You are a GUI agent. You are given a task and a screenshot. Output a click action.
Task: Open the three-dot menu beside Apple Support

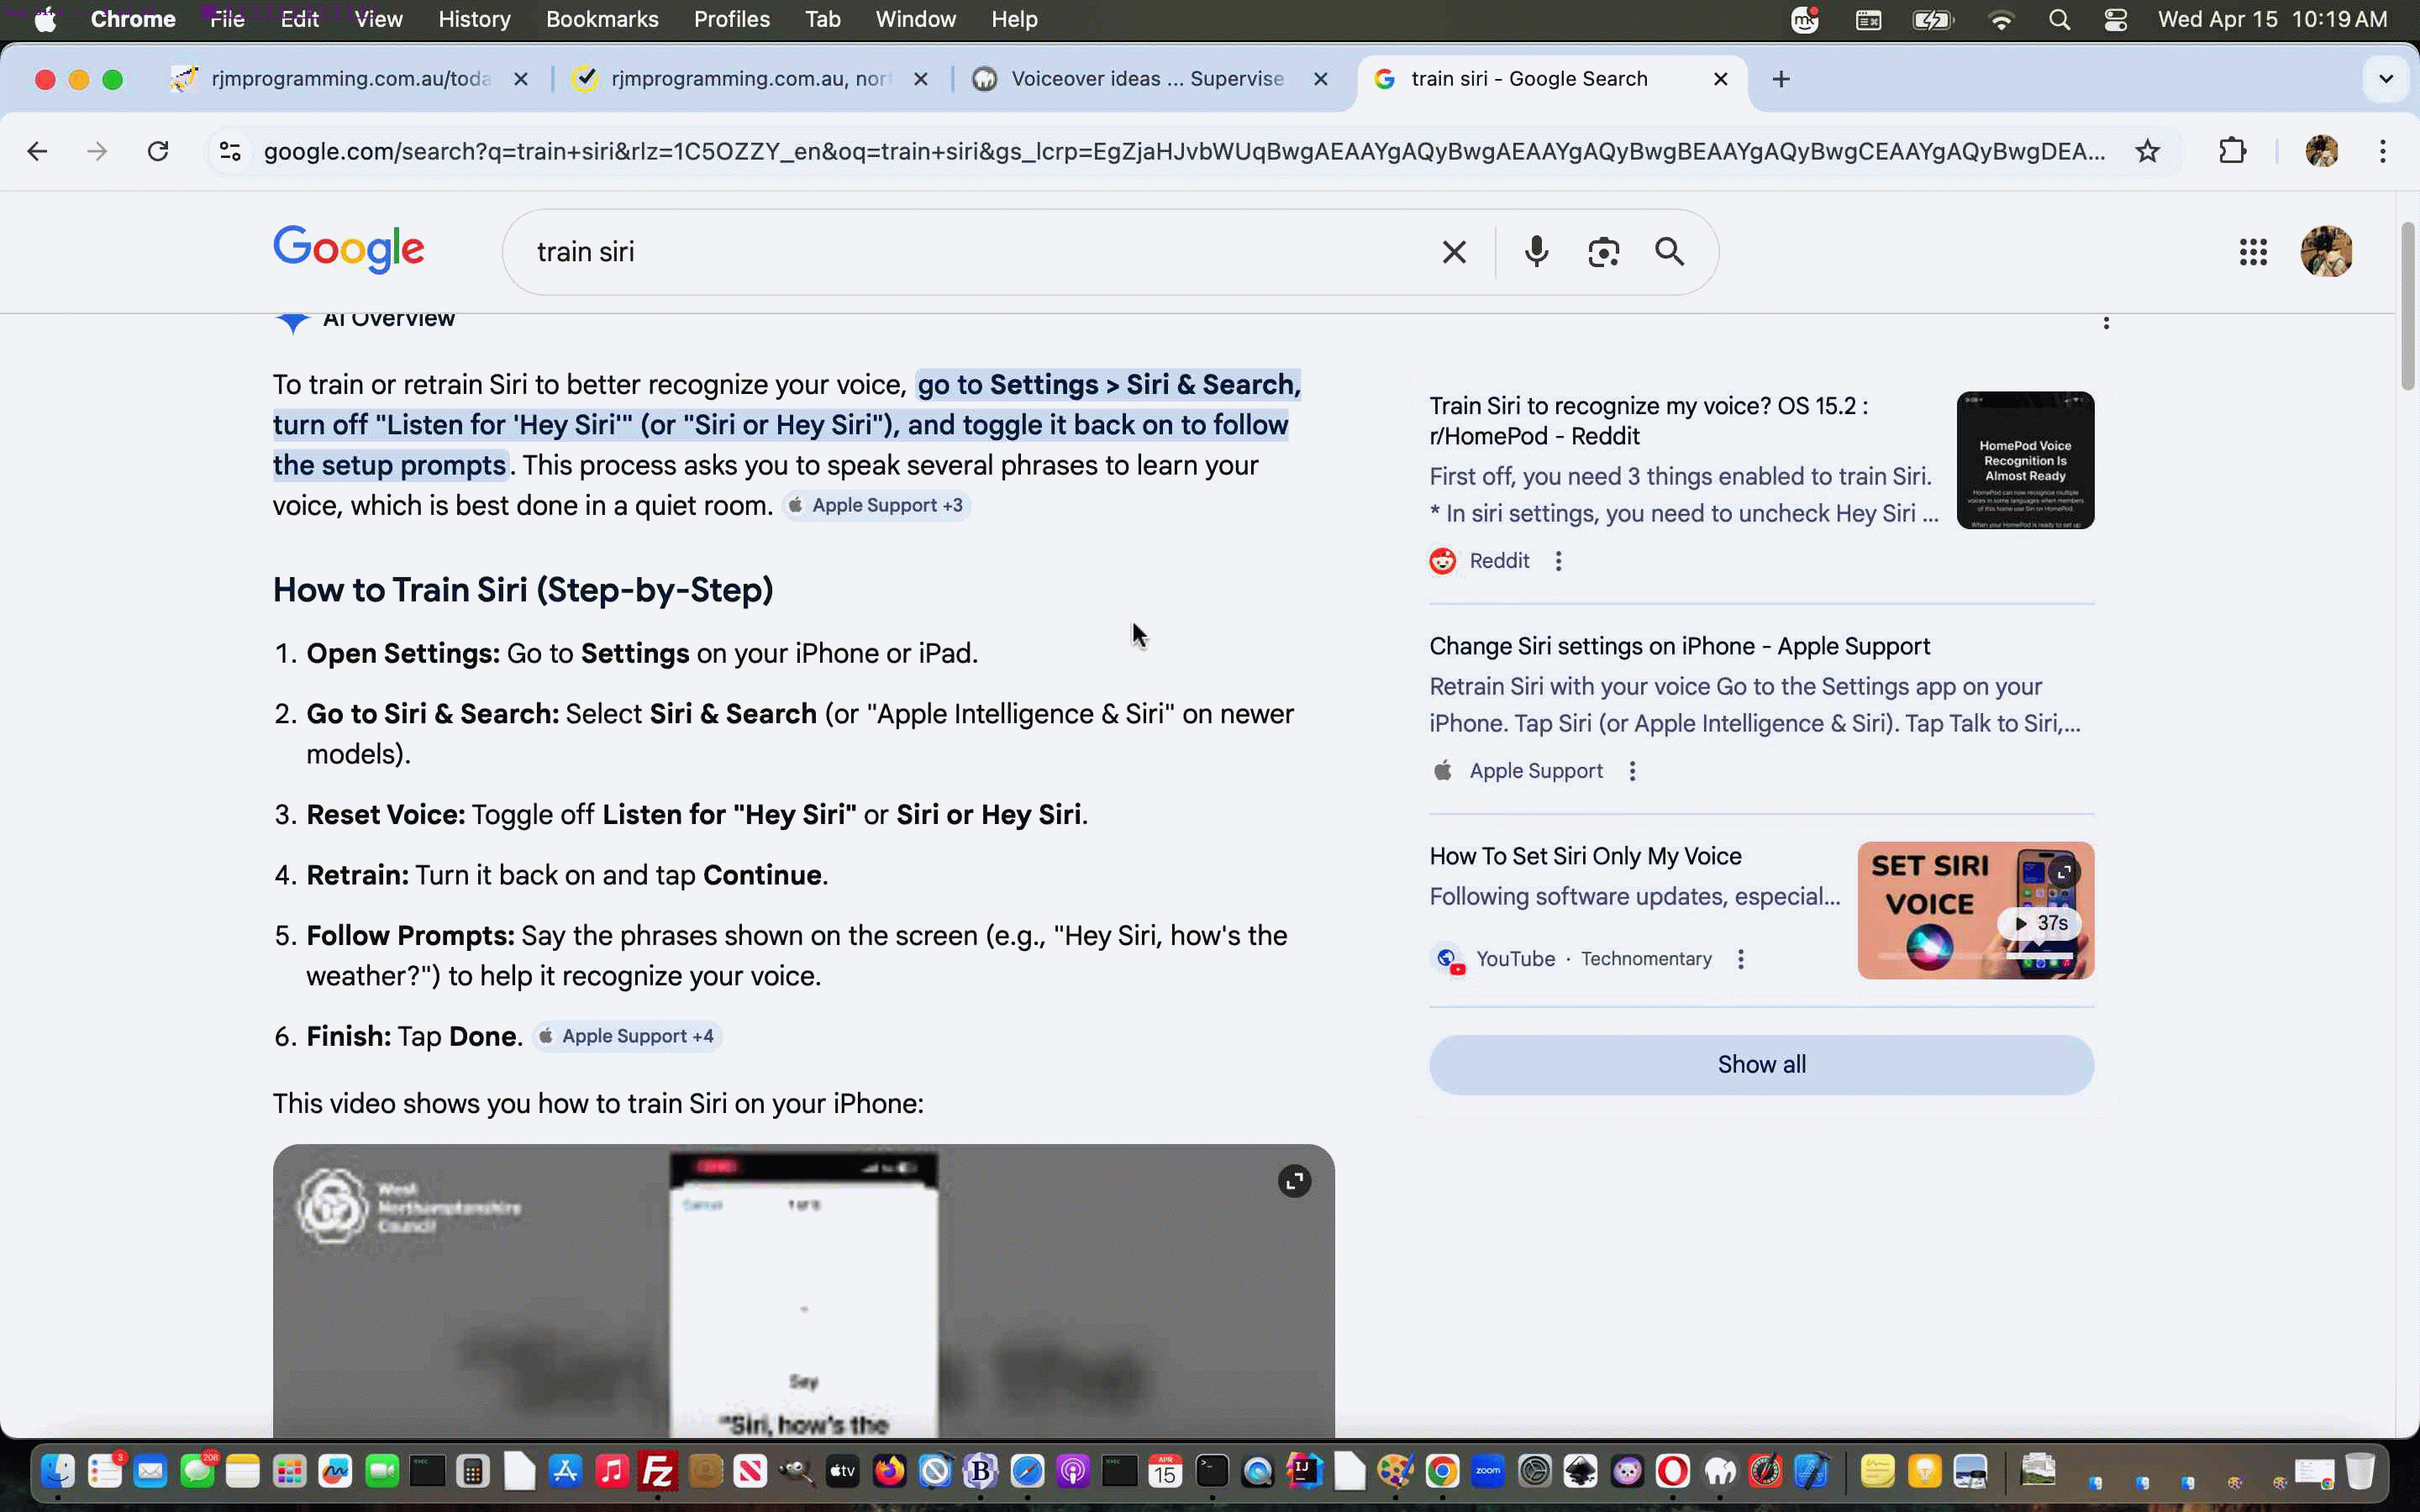[1631, 771]
